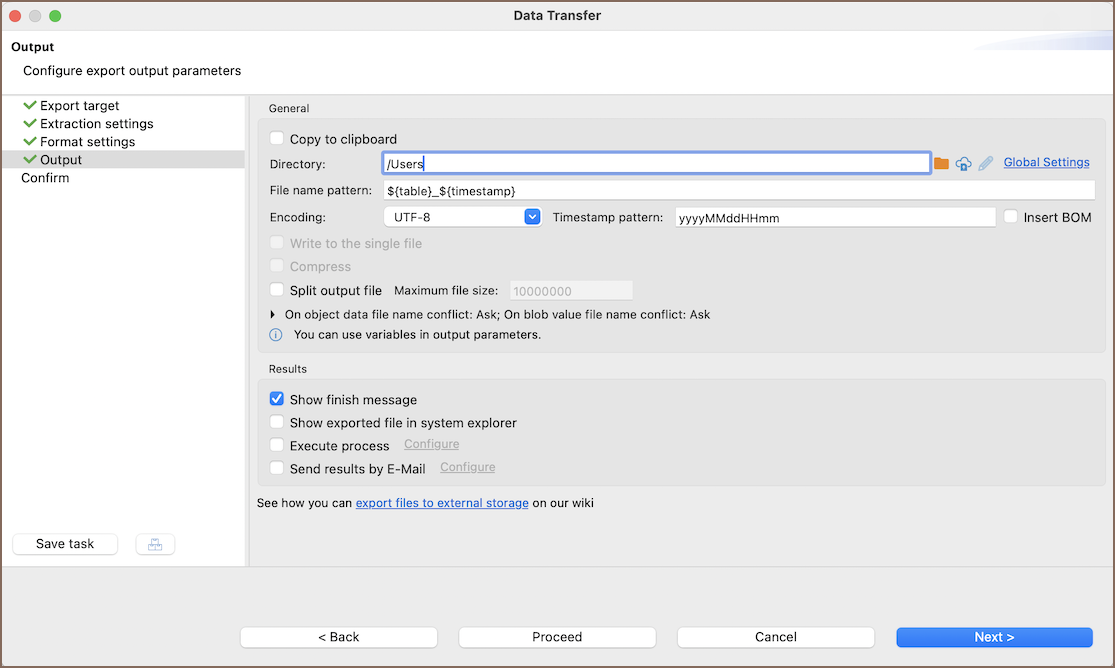Toggle the Insert BOM checkbox
The image size is (1115, 668).
point(1011,217)
